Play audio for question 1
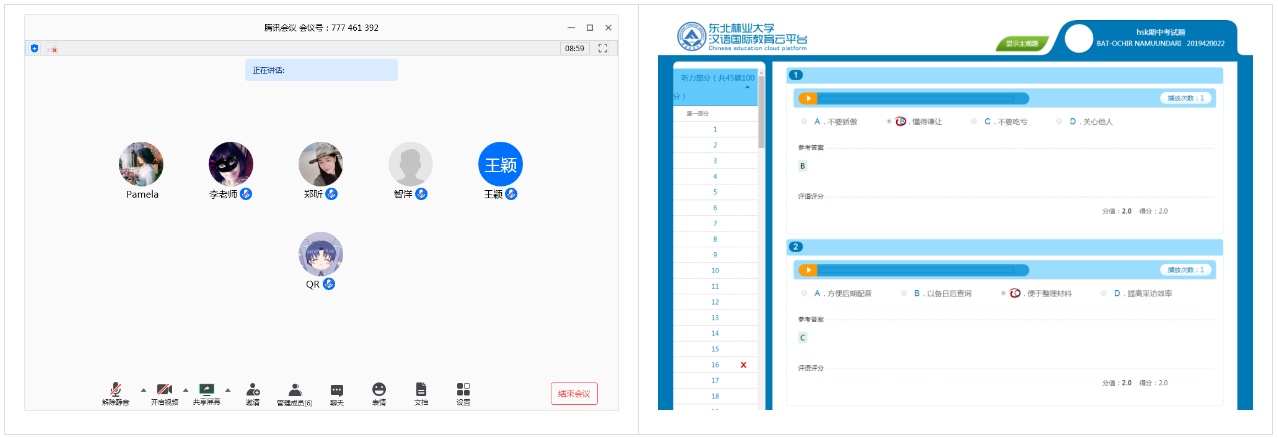The width and height of the screenshot is (1278, 438). coord(808,98)
